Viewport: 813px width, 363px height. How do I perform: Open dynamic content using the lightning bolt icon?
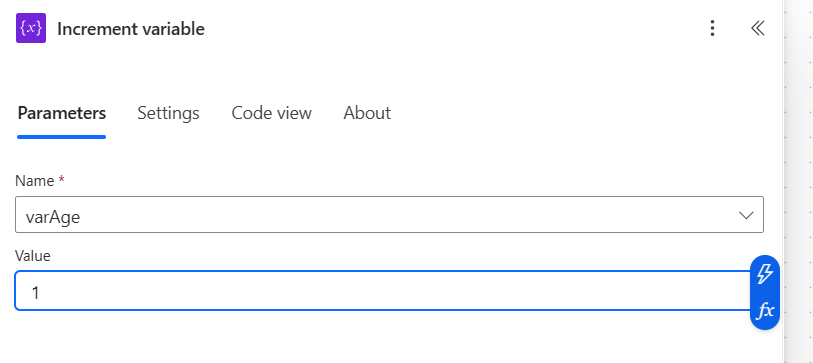765,274
